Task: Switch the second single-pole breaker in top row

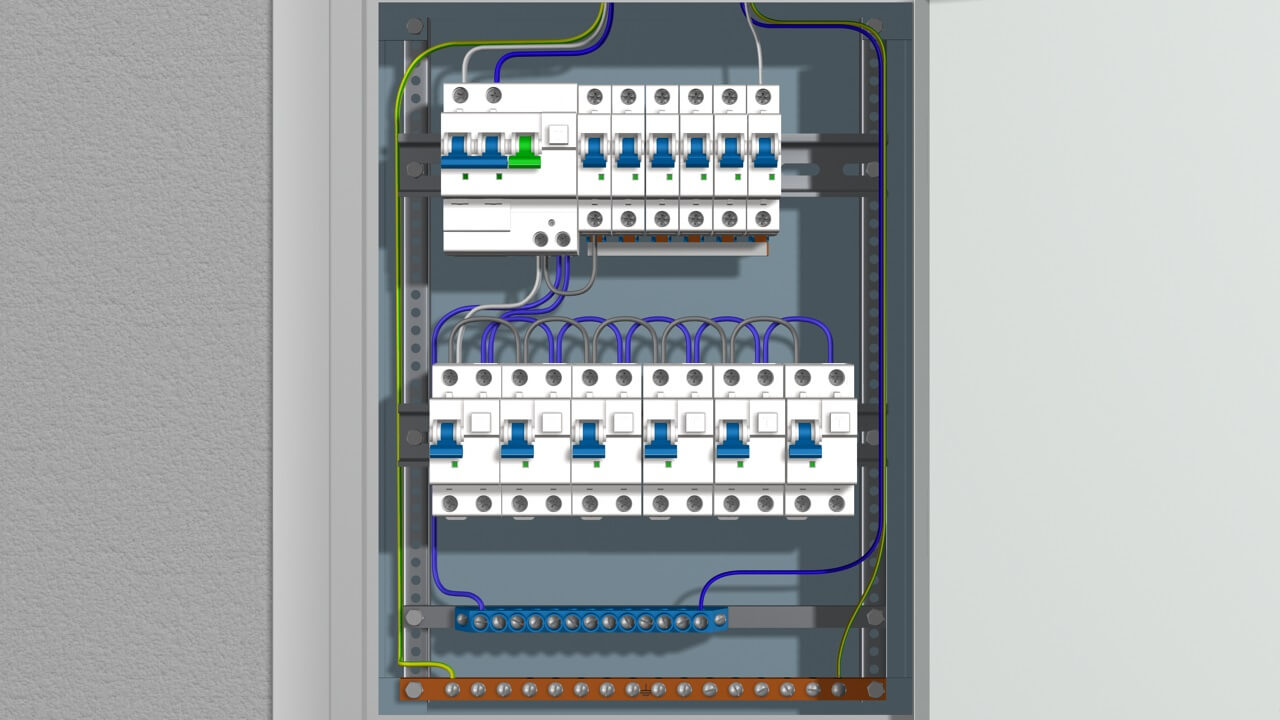Action: [x=628, y=150]
